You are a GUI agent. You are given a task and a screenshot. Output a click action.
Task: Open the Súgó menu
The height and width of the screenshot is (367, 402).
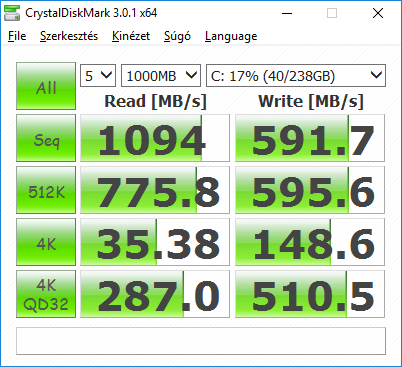(177, 36)
